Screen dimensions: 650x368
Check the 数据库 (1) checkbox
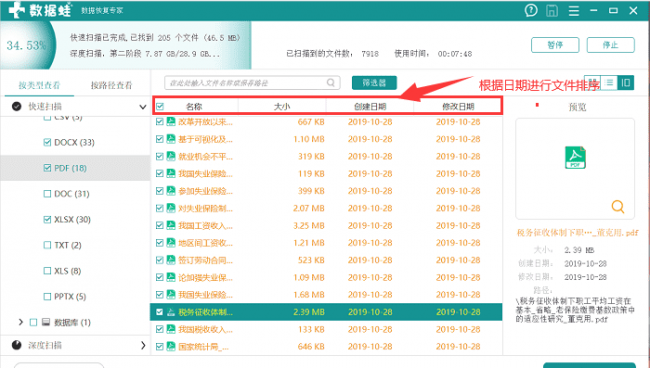34,322
